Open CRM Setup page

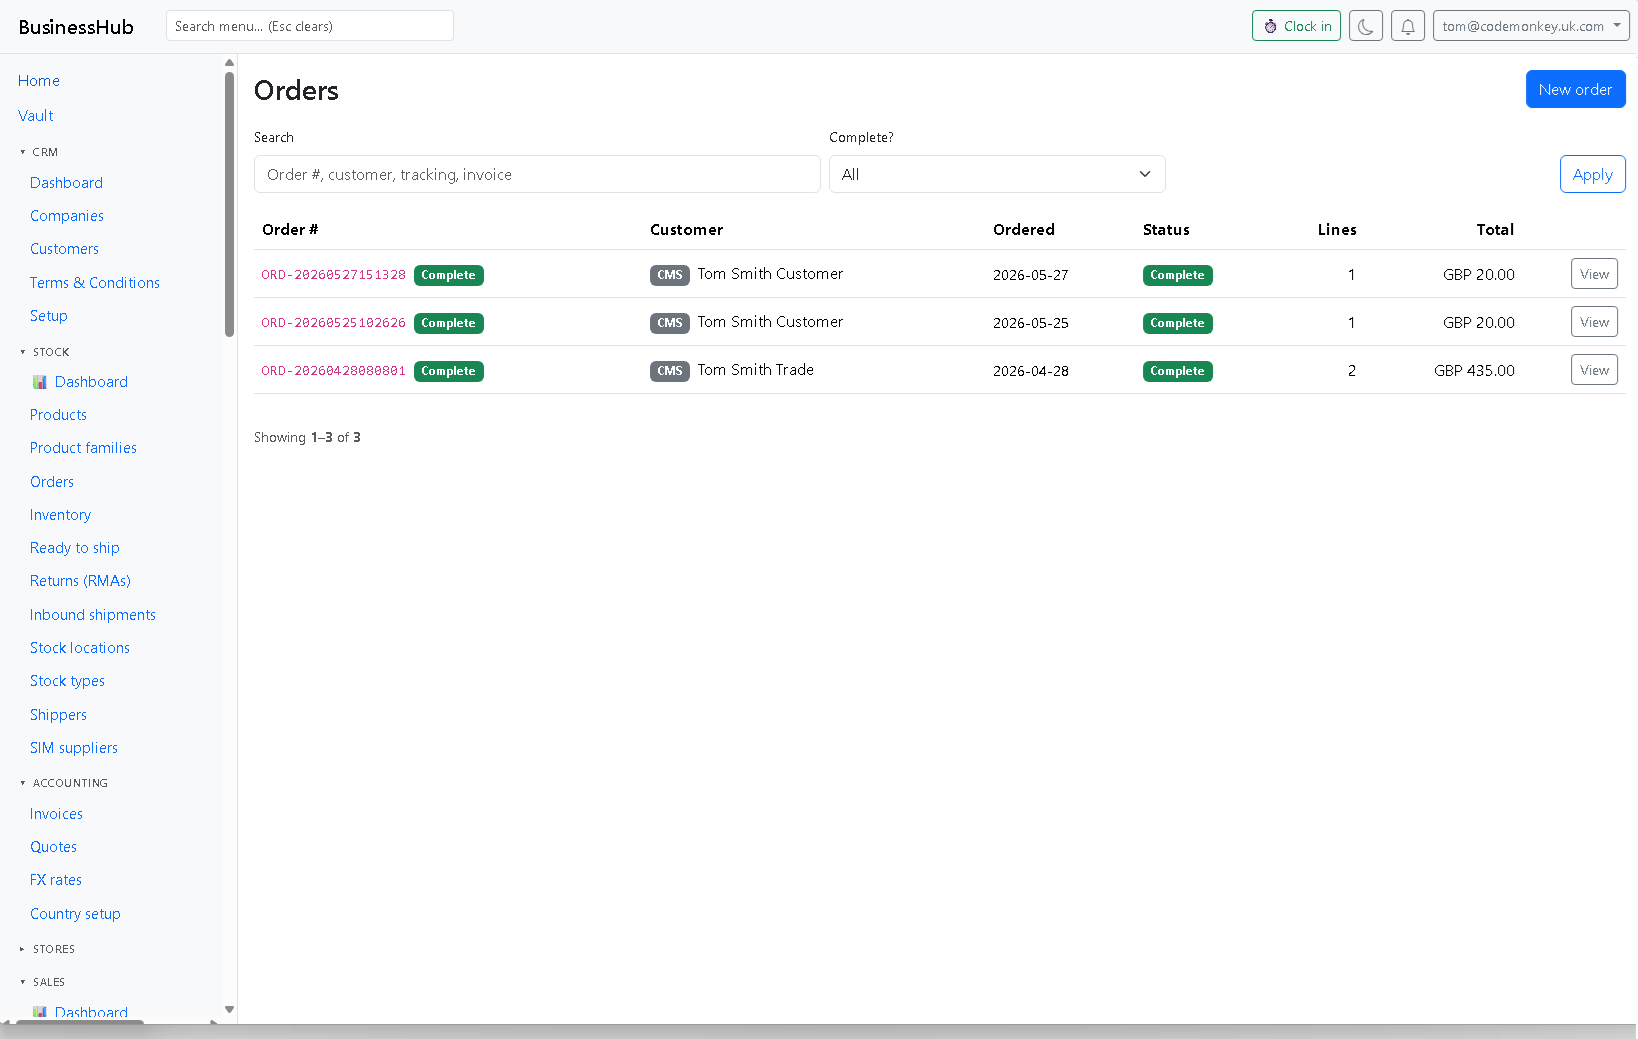[x=49, y=316]
